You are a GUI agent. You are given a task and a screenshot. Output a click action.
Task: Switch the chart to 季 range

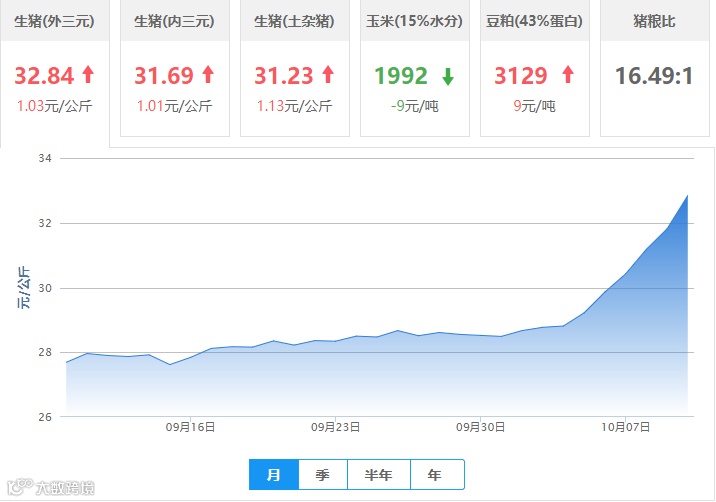click(323, 475)
